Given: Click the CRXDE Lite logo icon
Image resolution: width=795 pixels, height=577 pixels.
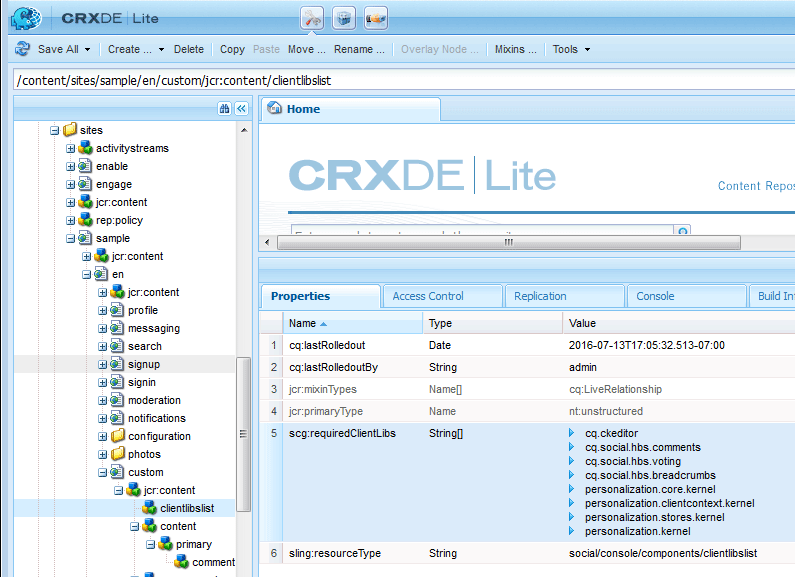Looking at the screenshot, I should [26, 18].
